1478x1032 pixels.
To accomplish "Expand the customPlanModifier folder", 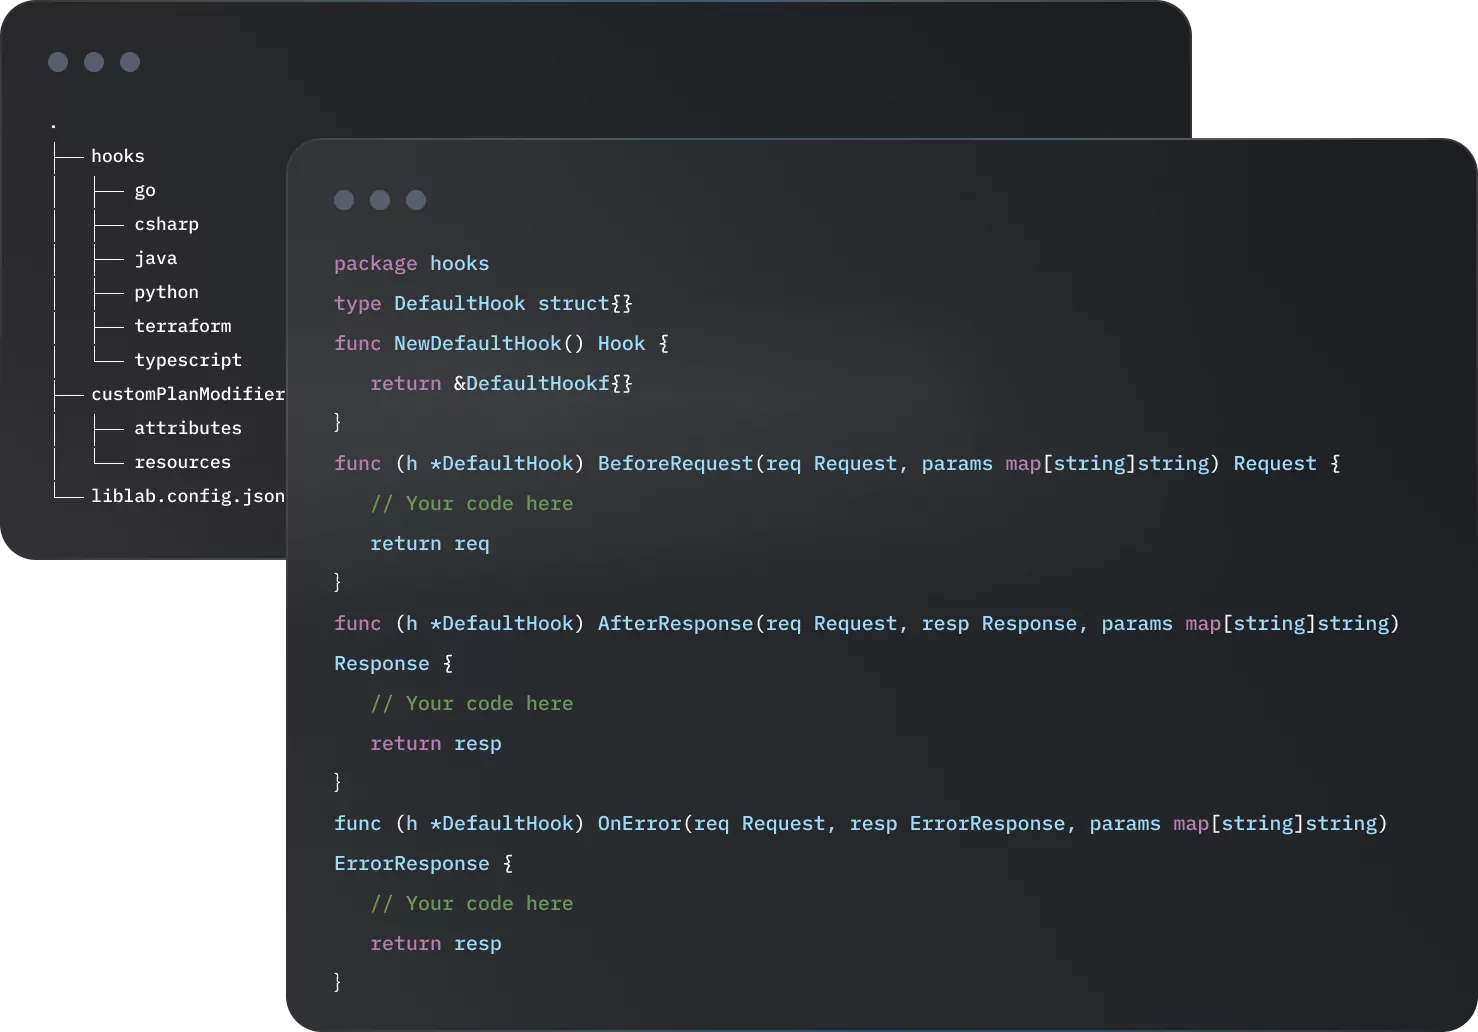I will (x=188, y=393).
